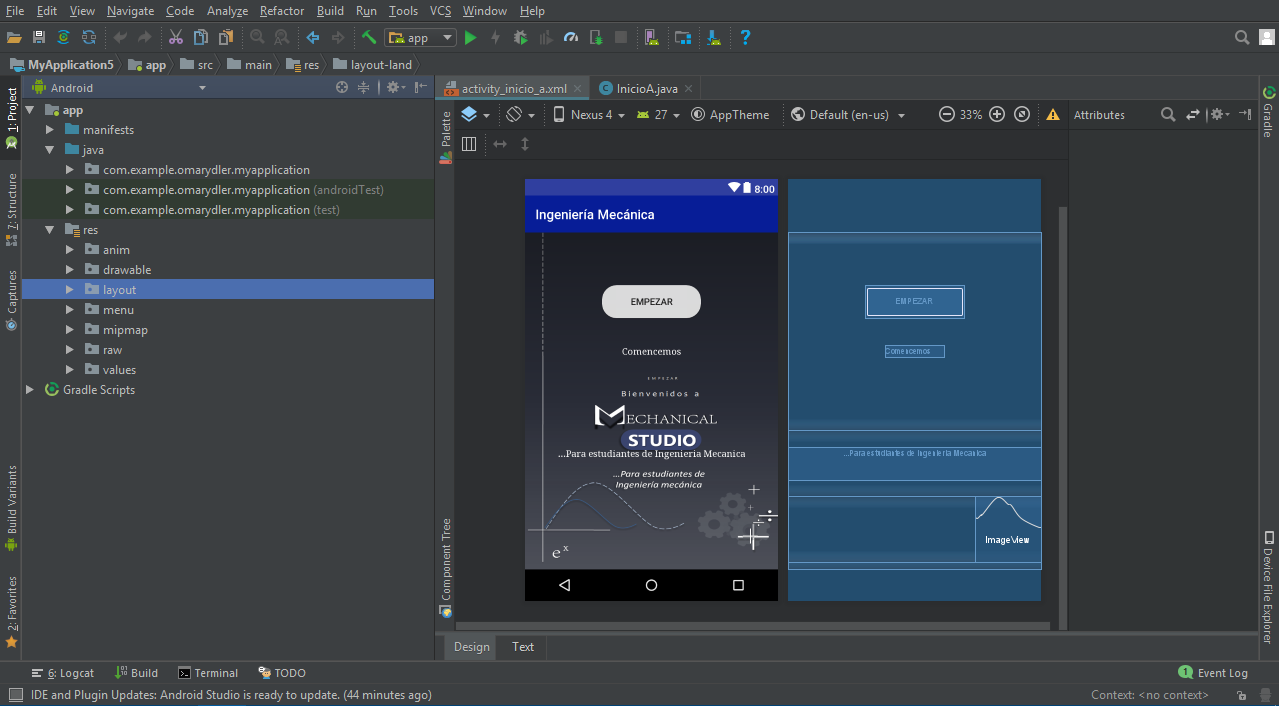Click the EMPEZAR button in design preview
Screen dimensions: 1279x706
point(651,302)
